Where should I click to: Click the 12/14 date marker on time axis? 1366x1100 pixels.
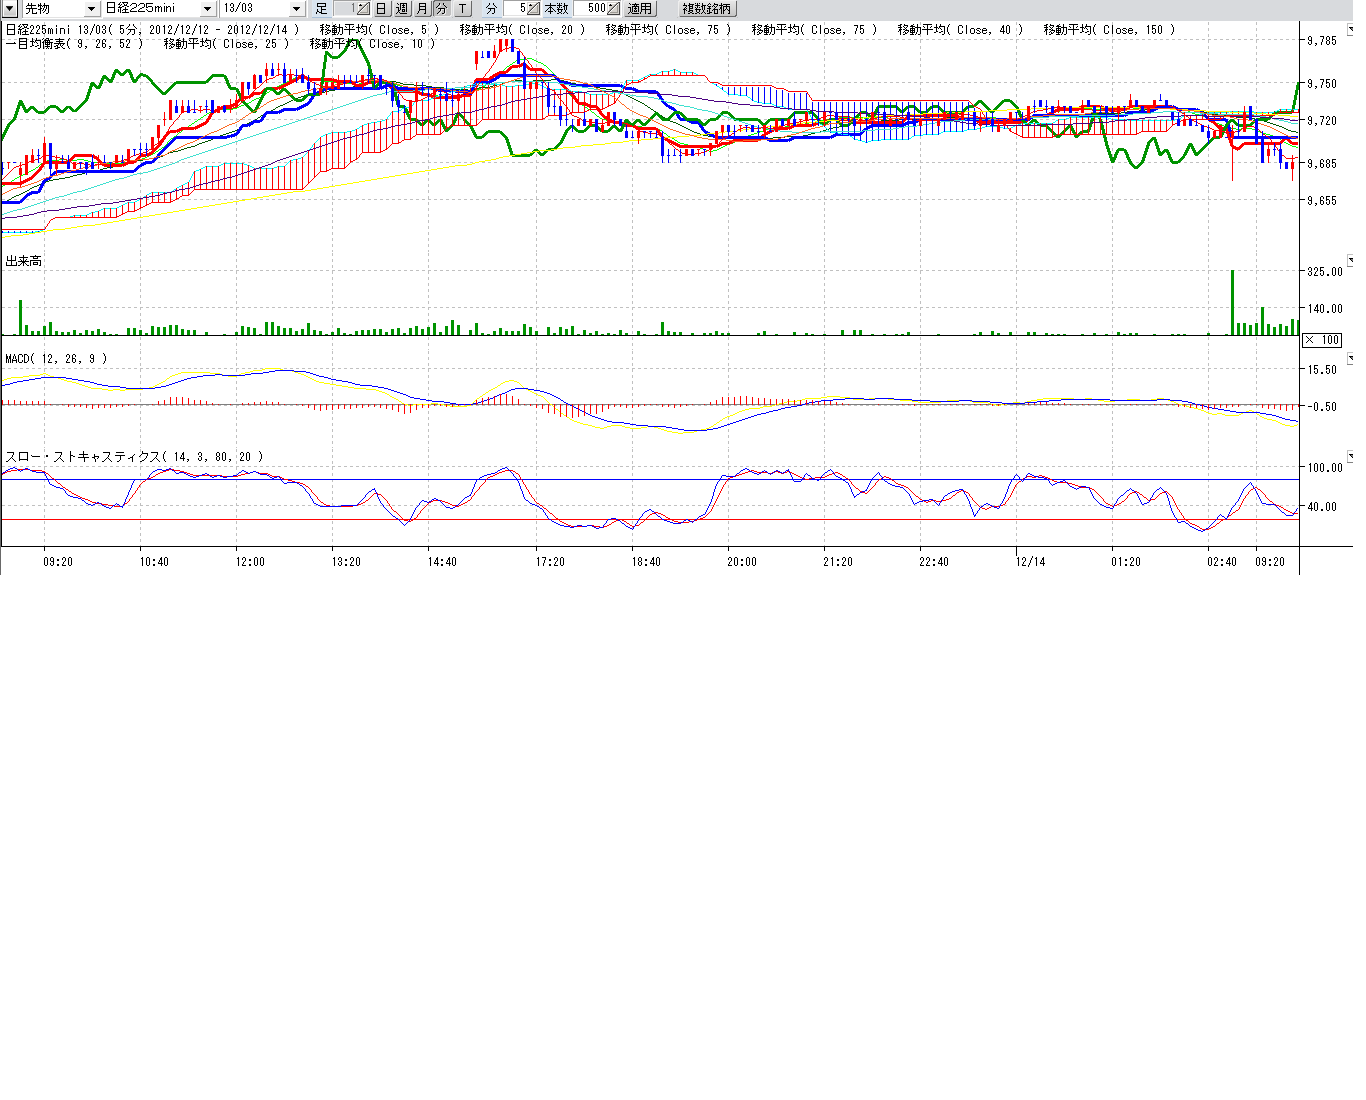point(1030,562)
